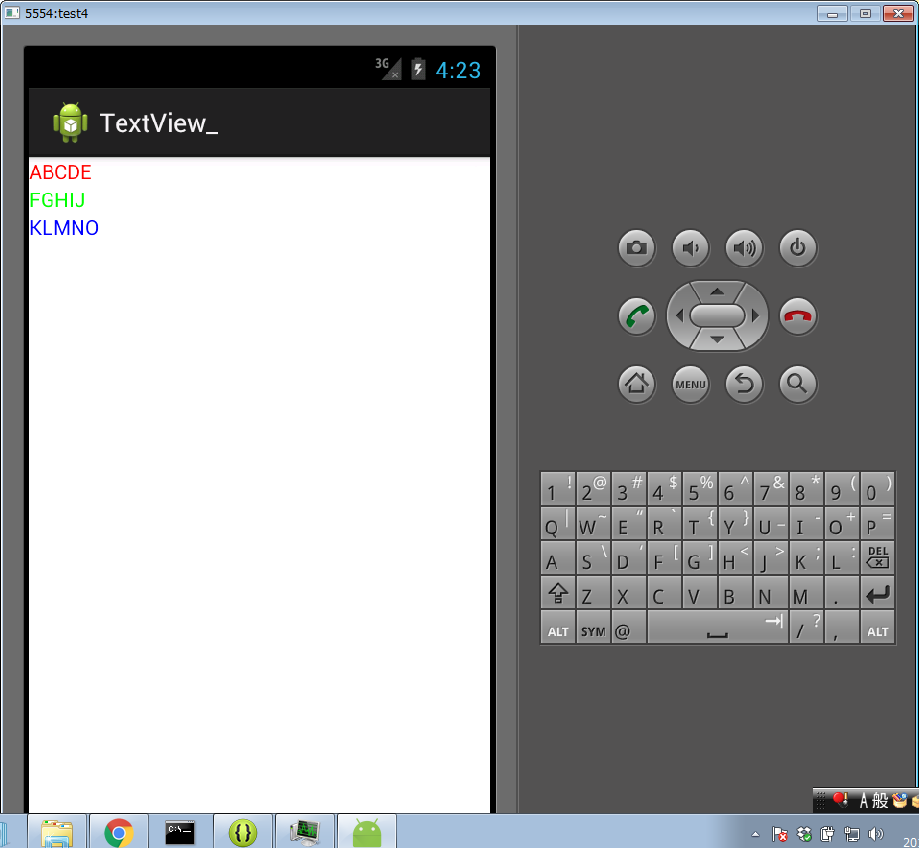Screen dimensions: 919x848
Task: Click the green call button
Action: [637, 316]
